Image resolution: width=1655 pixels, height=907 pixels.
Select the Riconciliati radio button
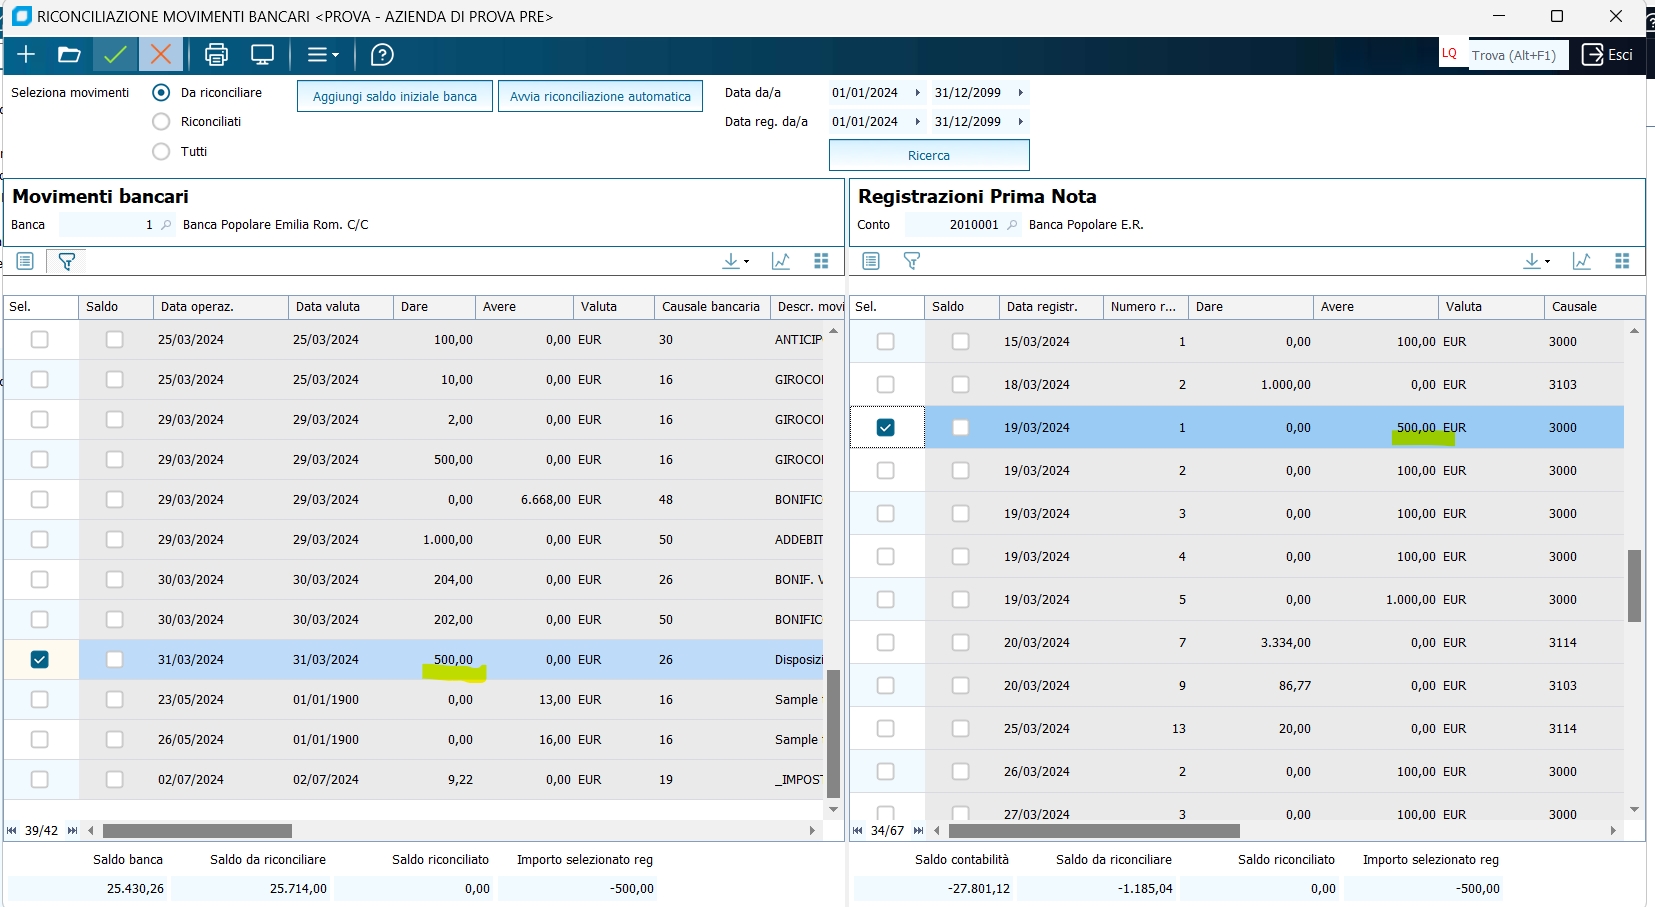pos(161,122)
